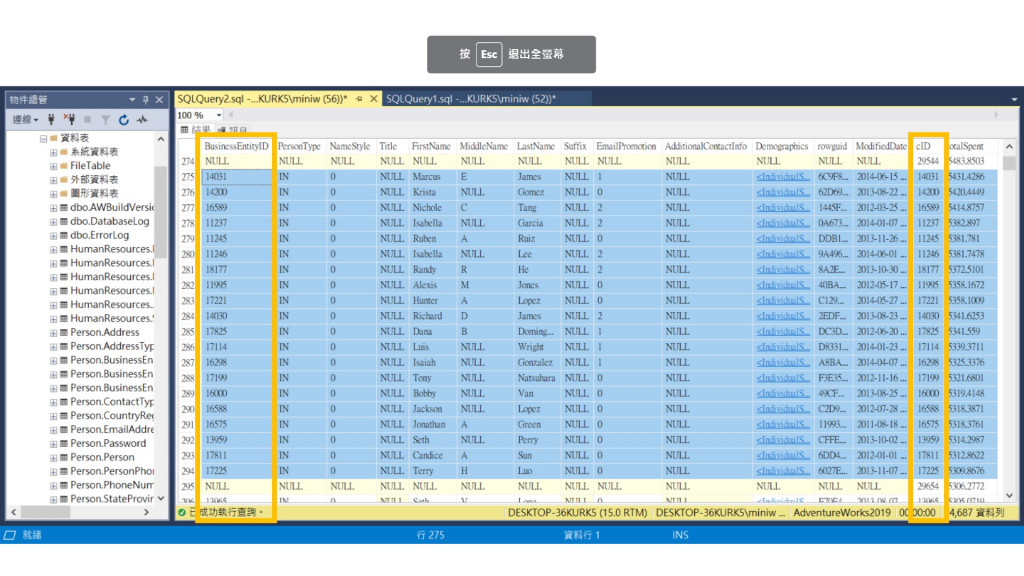Open the 物件總管 window position dropdown arrow
The image size is (1024, 576).
pyautogui.click(x=132, y=100)
